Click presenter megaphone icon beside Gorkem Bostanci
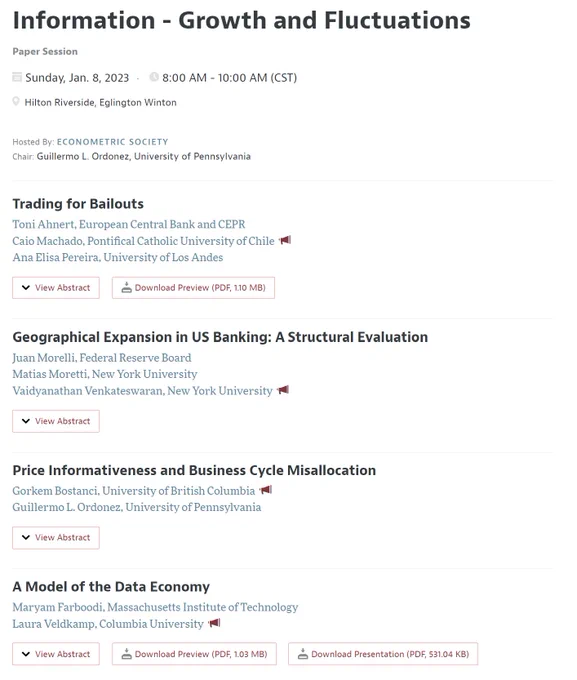Viewport: 577px width, 680px height. pos(266,490)
